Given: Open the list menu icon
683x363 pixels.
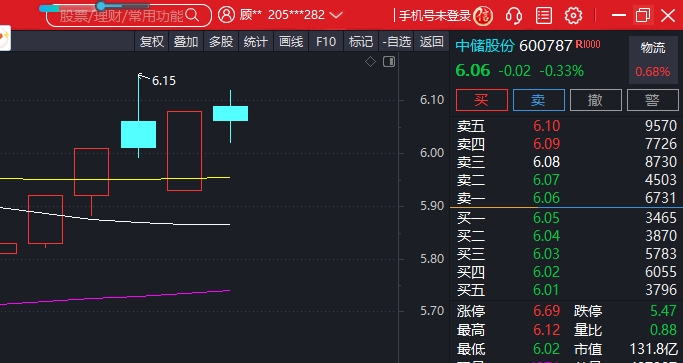Looking at the screenshot, I should pos(544,16).
